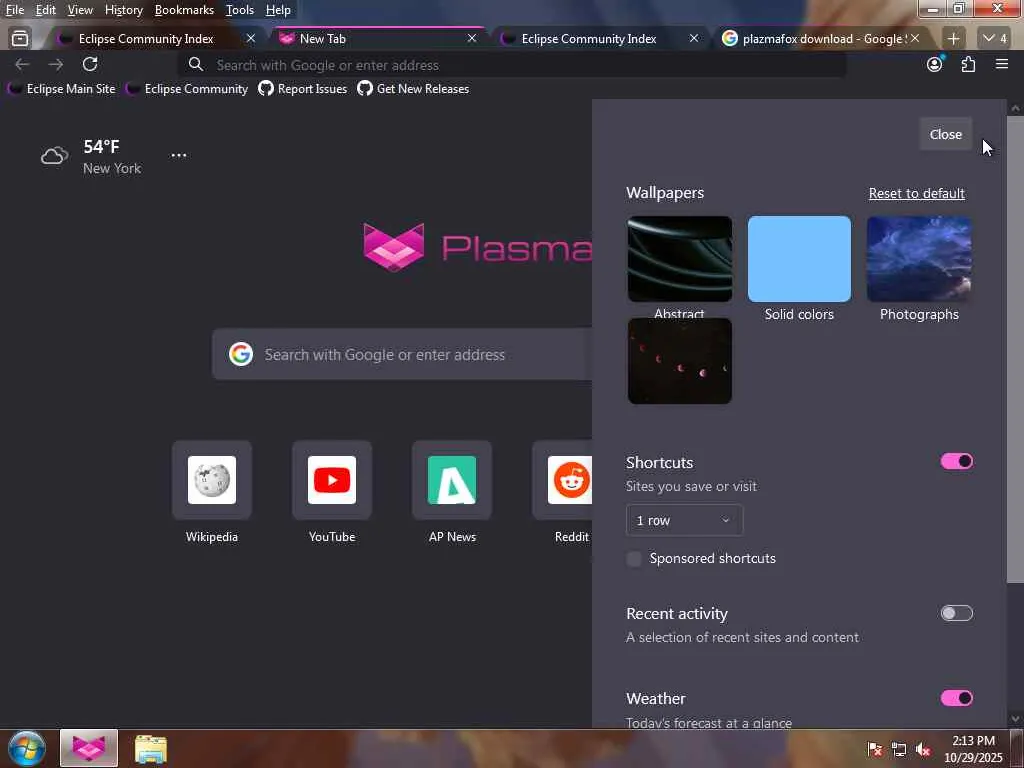
Task: Click the 54°F temperature reading
Action: [101, 146]
